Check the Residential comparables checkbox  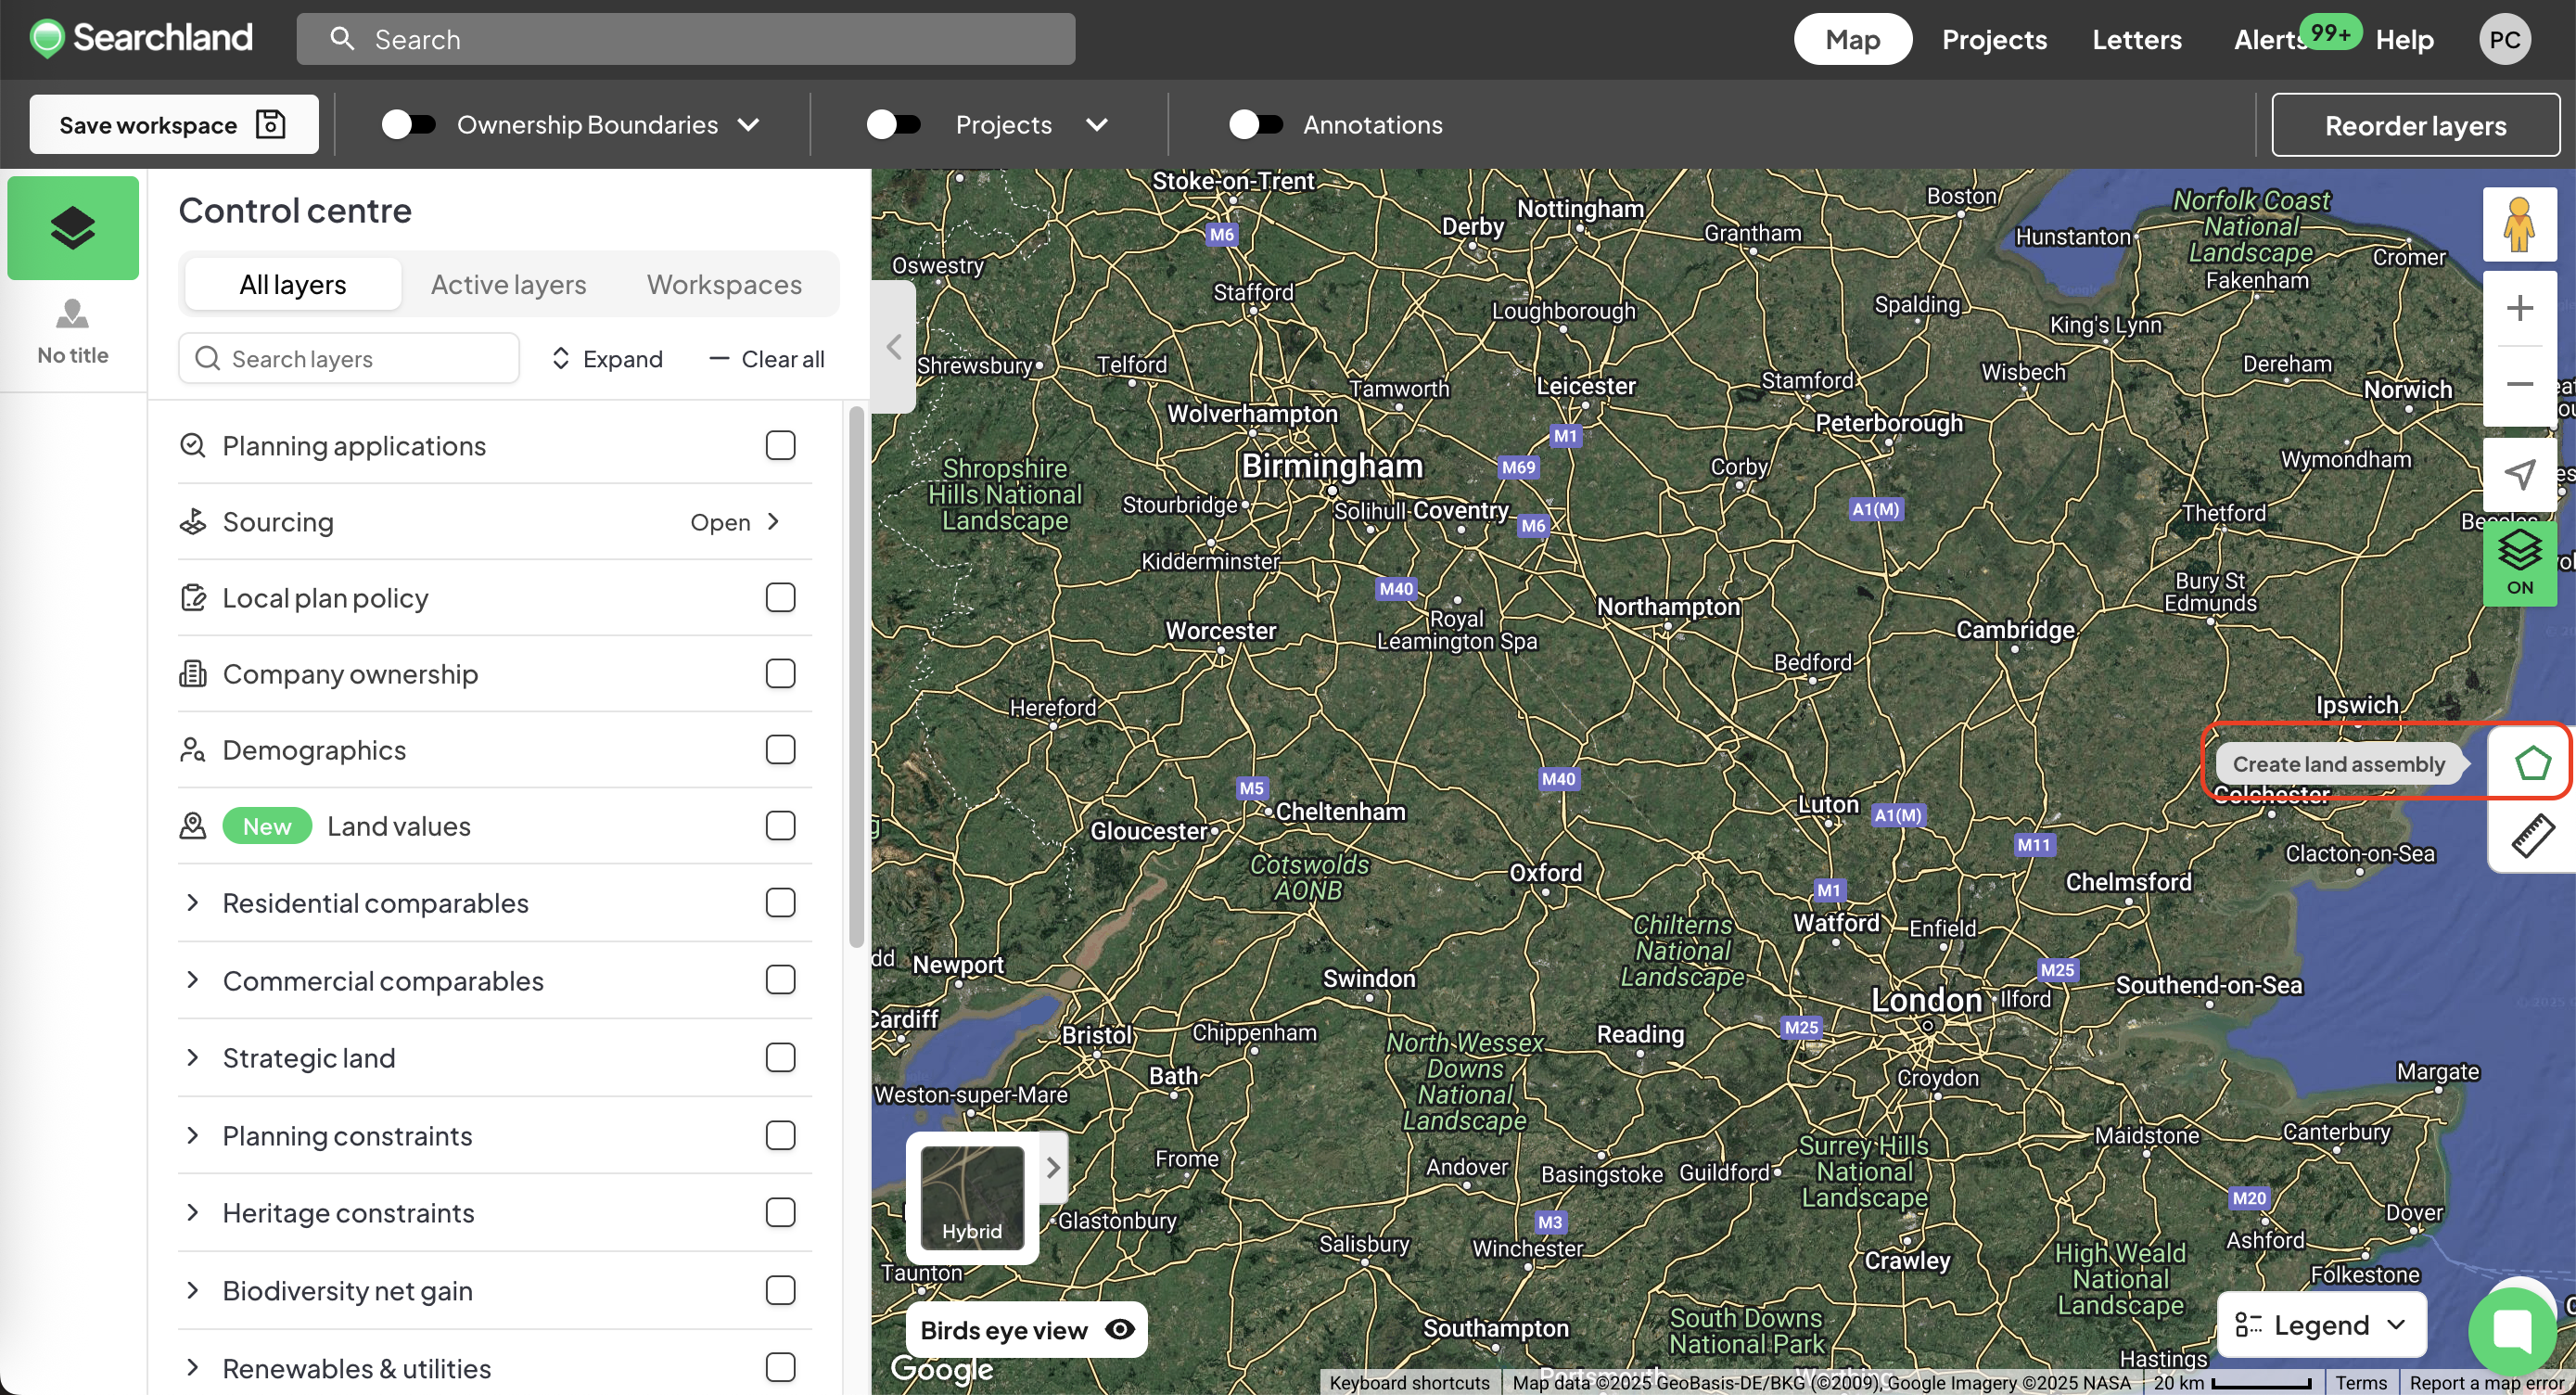pyautogui.click(x=780, y=902)
